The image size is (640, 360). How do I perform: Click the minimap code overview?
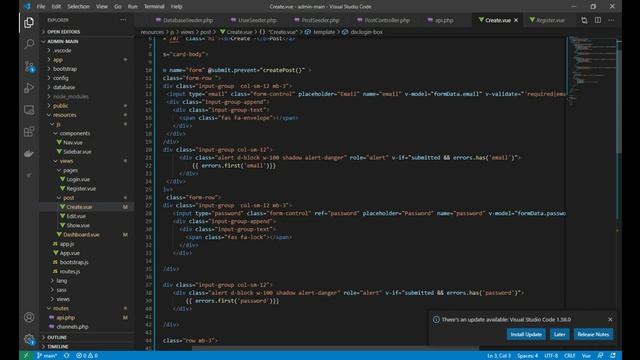tap(592, 71)
